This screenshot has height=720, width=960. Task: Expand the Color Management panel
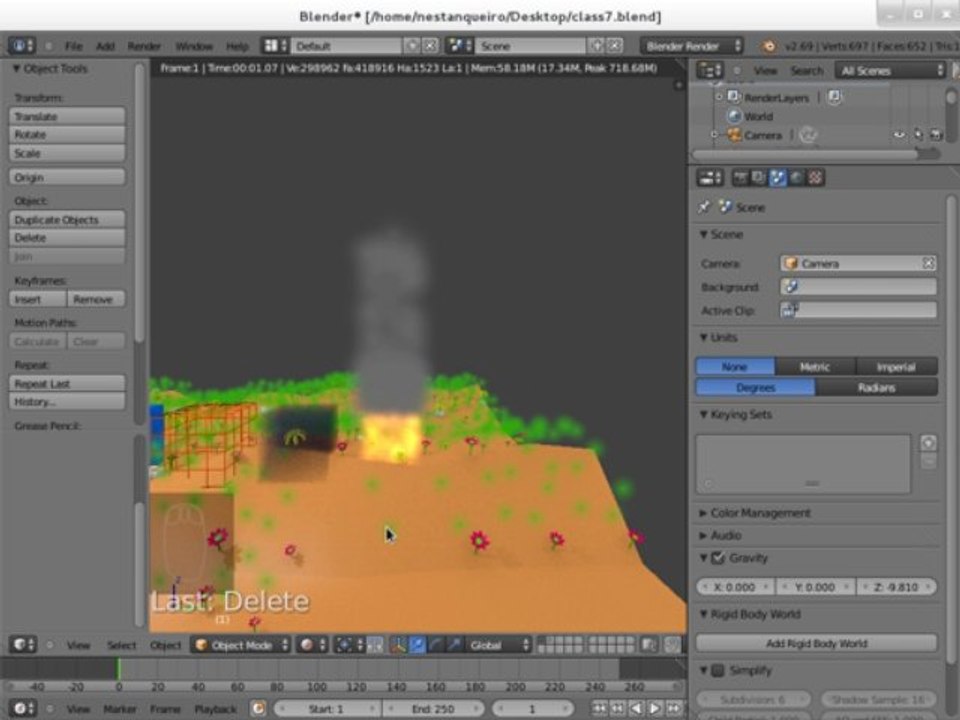[704, 513]
